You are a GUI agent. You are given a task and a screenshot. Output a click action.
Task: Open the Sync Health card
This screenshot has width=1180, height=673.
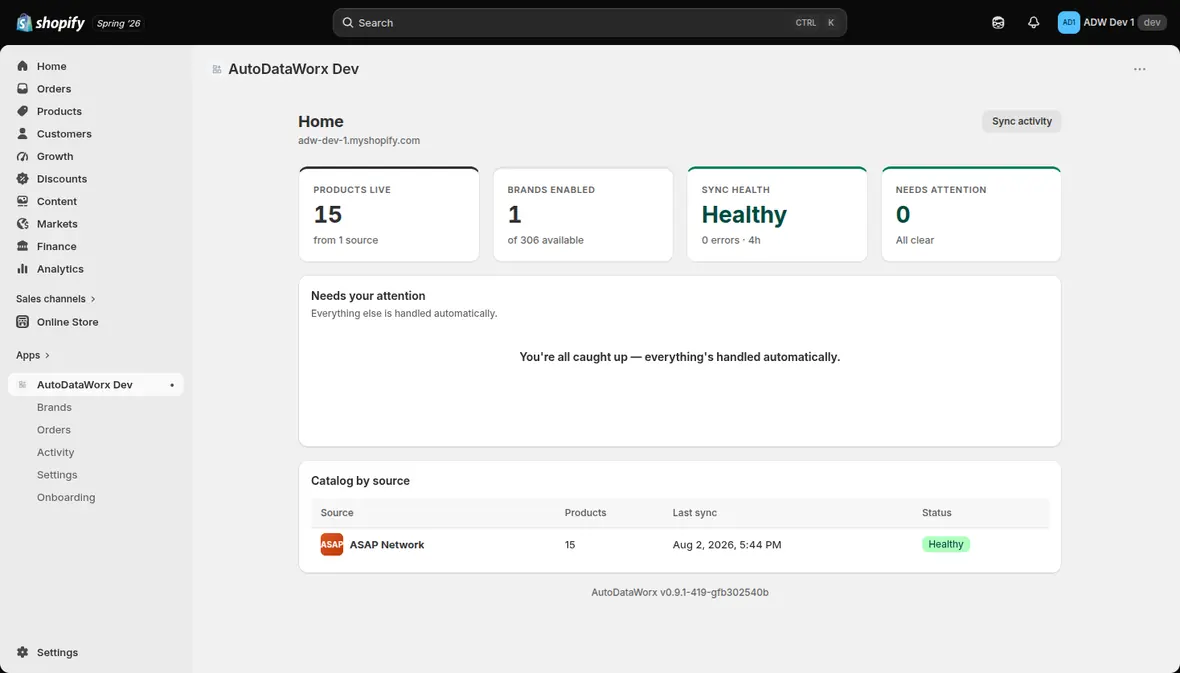[x=777, y=215]
